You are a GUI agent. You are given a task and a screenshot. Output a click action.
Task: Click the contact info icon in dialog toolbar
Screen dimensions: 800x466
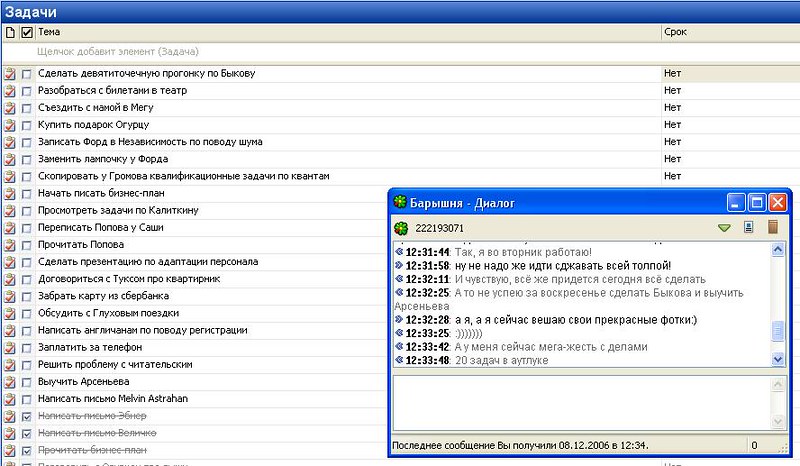pyautogui.click(x=748, y=228)
